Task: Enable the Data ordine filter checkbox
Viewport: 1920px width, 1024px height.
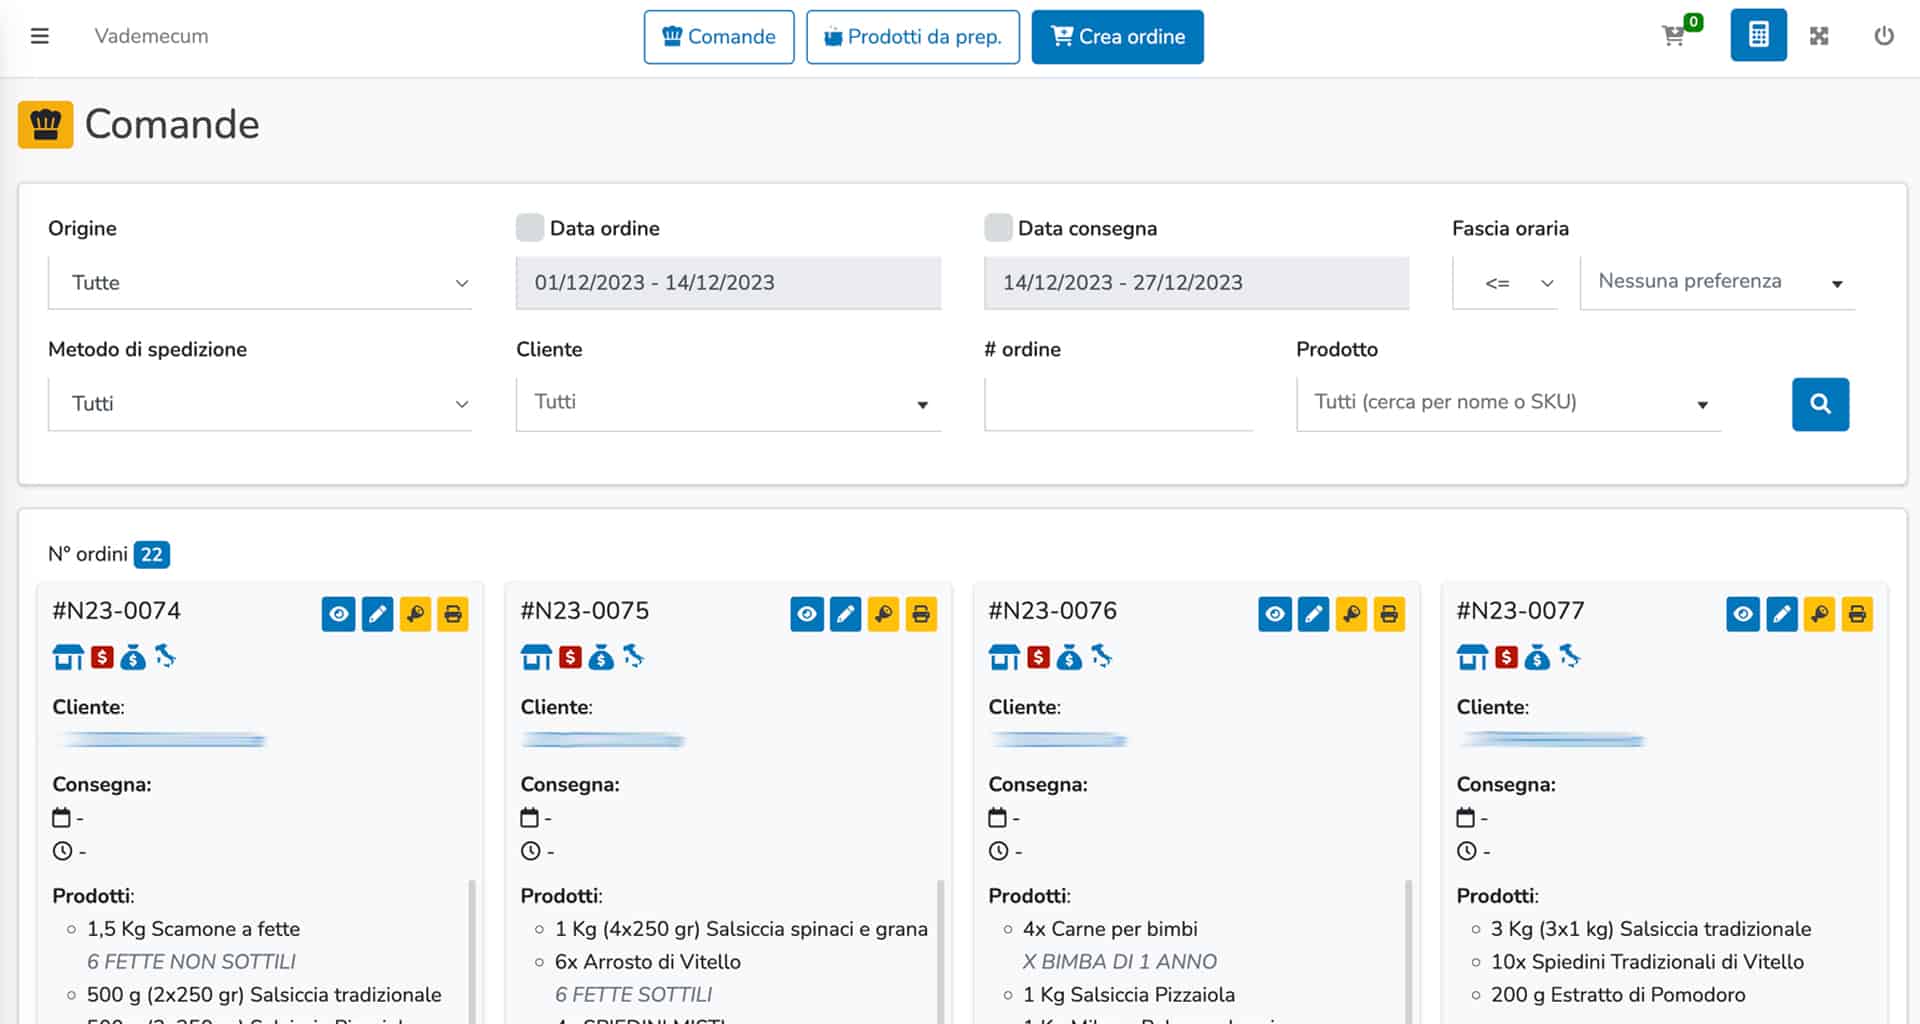Action: (529, 227)
